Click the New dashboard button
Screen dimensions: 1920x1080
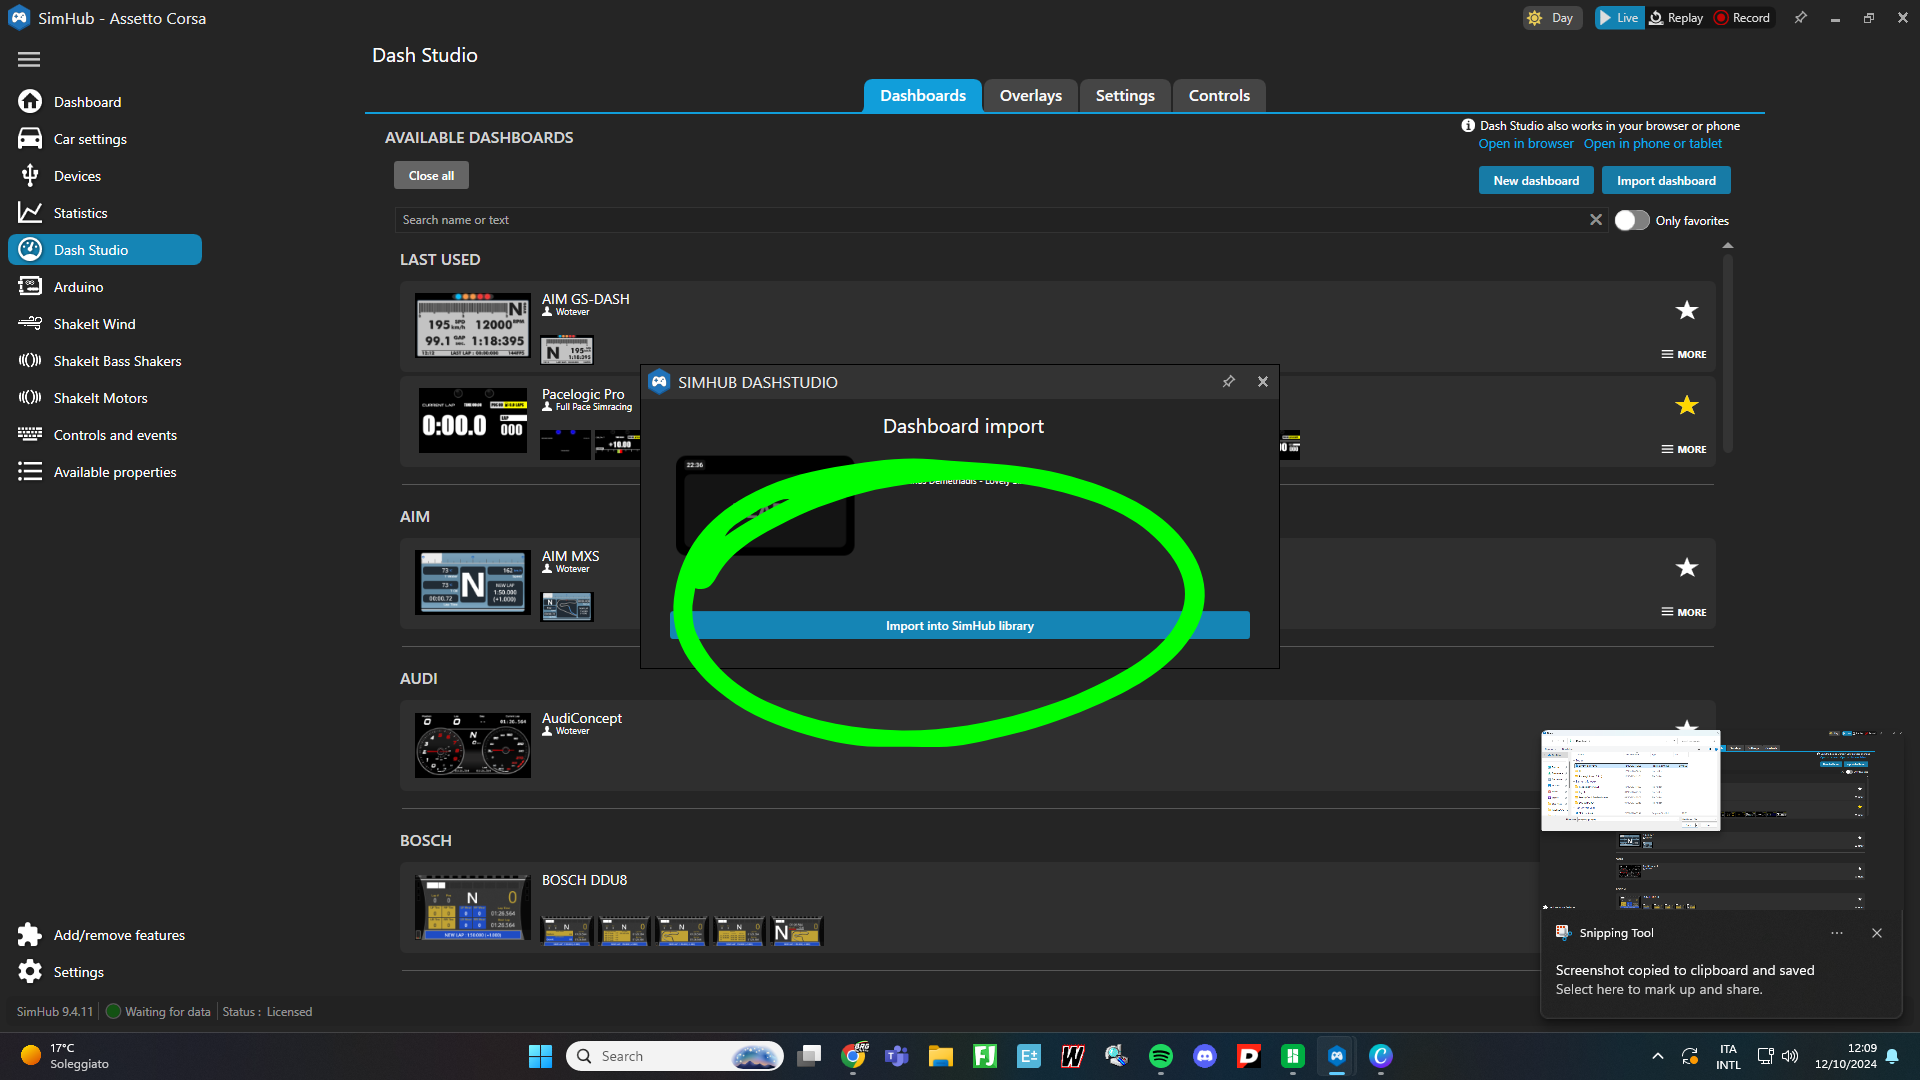[x=1536, y=181]
